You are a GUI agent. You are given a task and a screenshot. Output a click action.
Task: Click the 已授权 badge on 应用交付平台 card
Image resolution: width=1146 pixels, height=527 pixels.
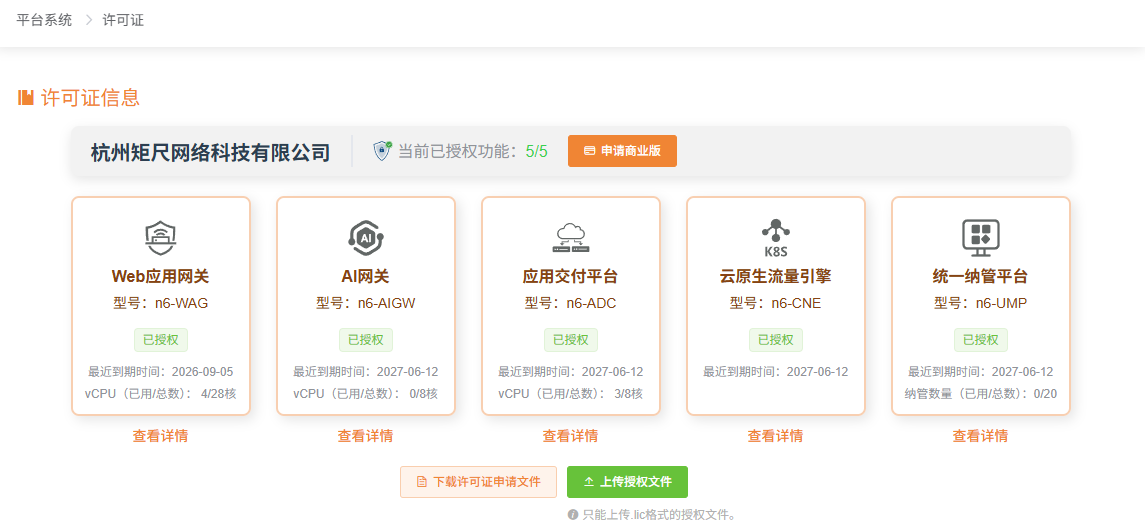[x=571, y=340]
